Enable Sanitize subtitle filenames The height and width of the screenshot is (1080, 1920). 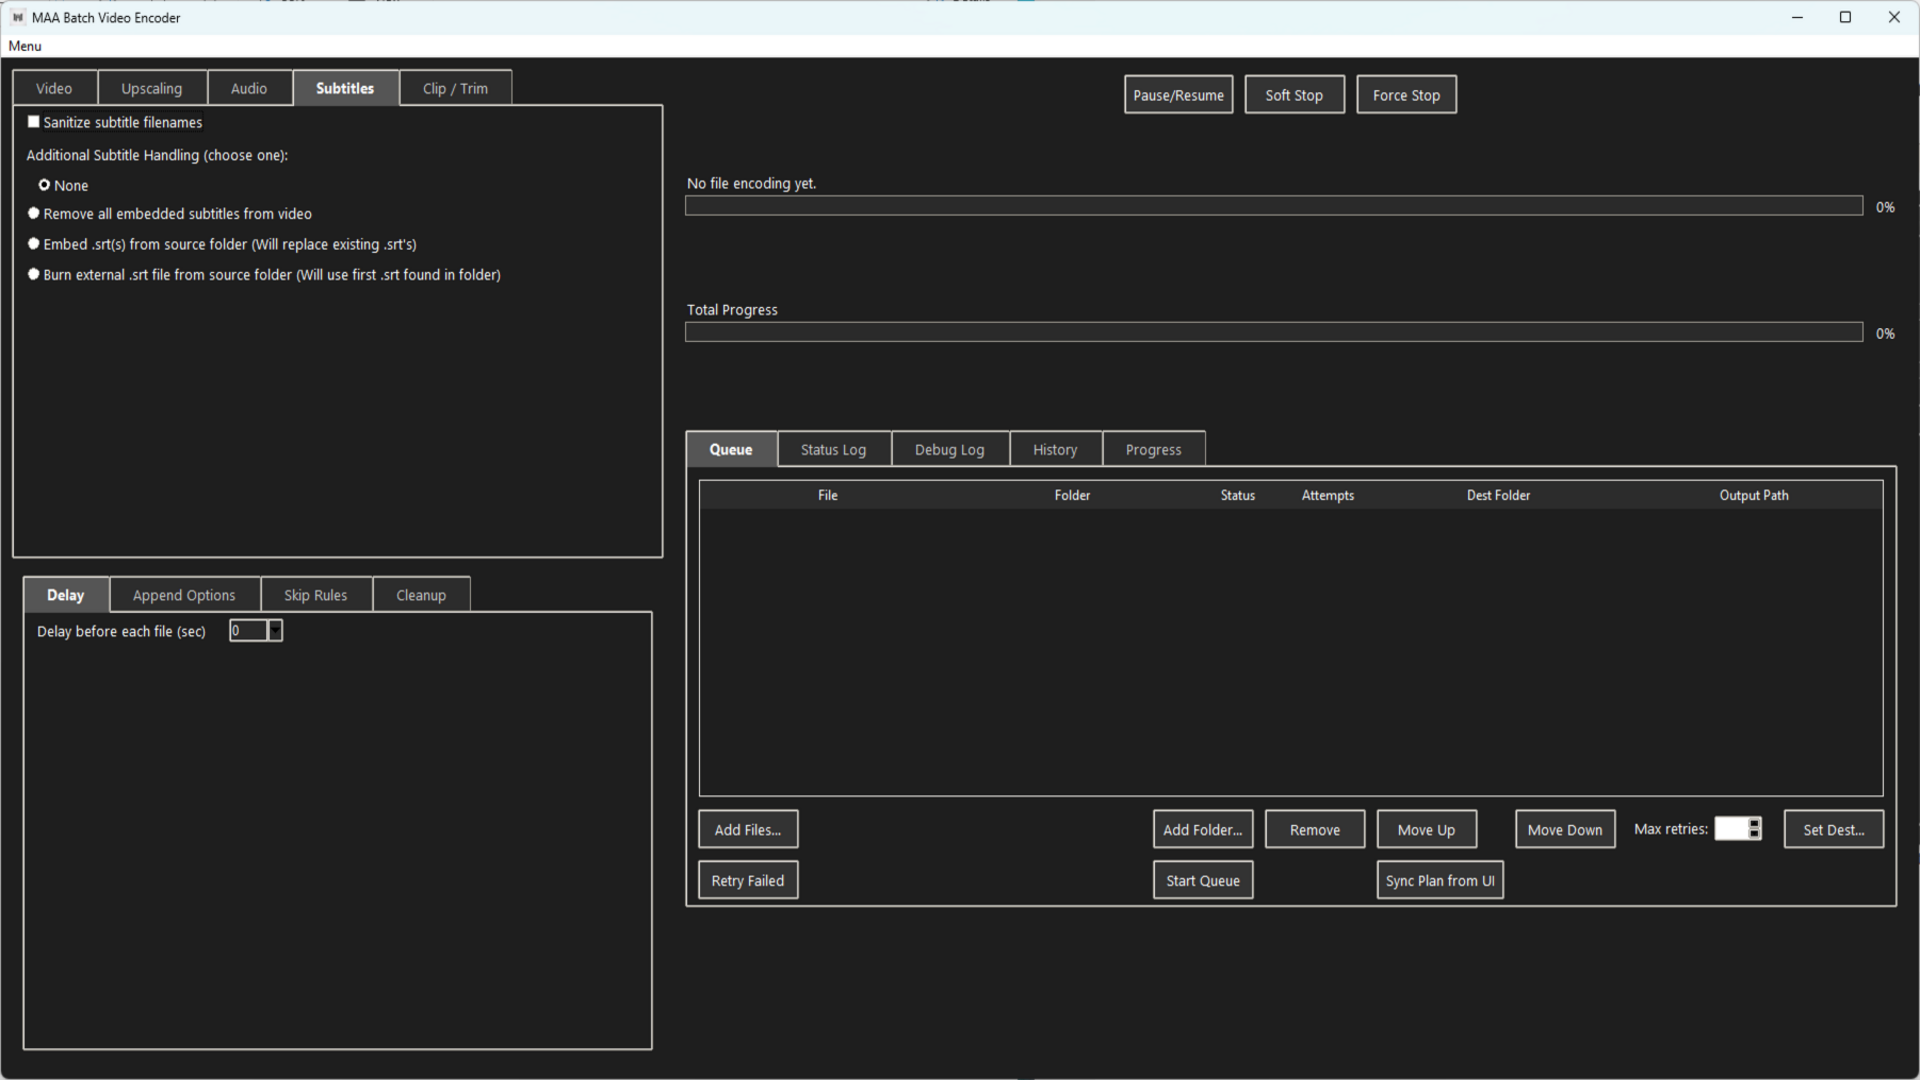33,121
